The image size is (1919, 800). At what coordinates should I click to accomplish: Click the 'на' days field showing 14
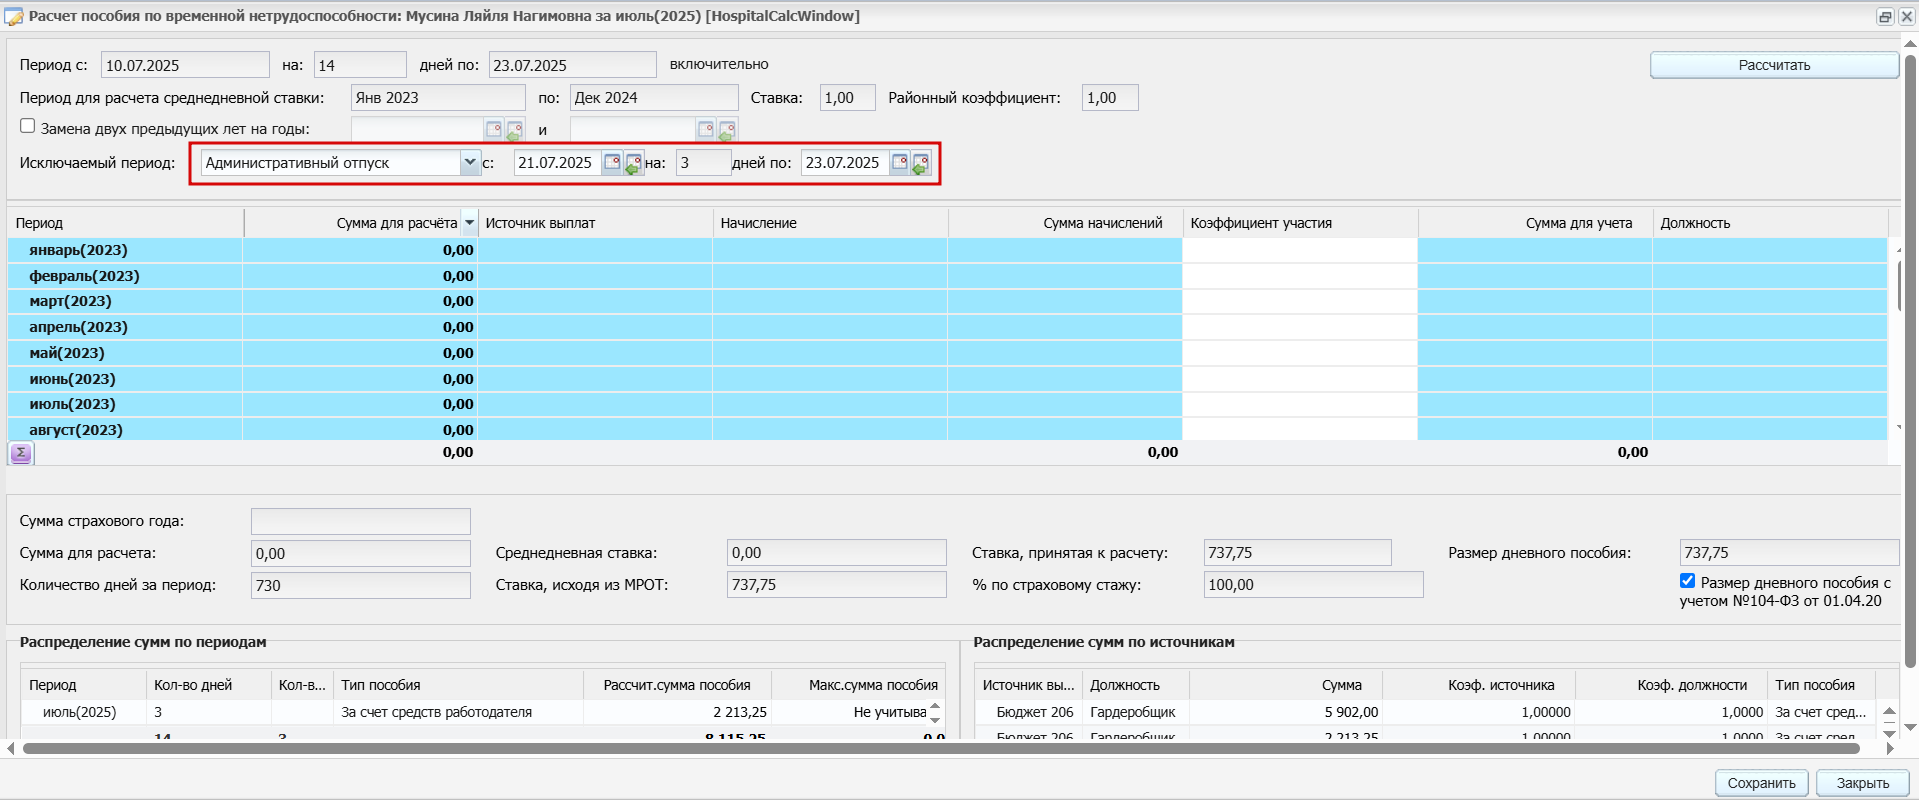point(360,65)
